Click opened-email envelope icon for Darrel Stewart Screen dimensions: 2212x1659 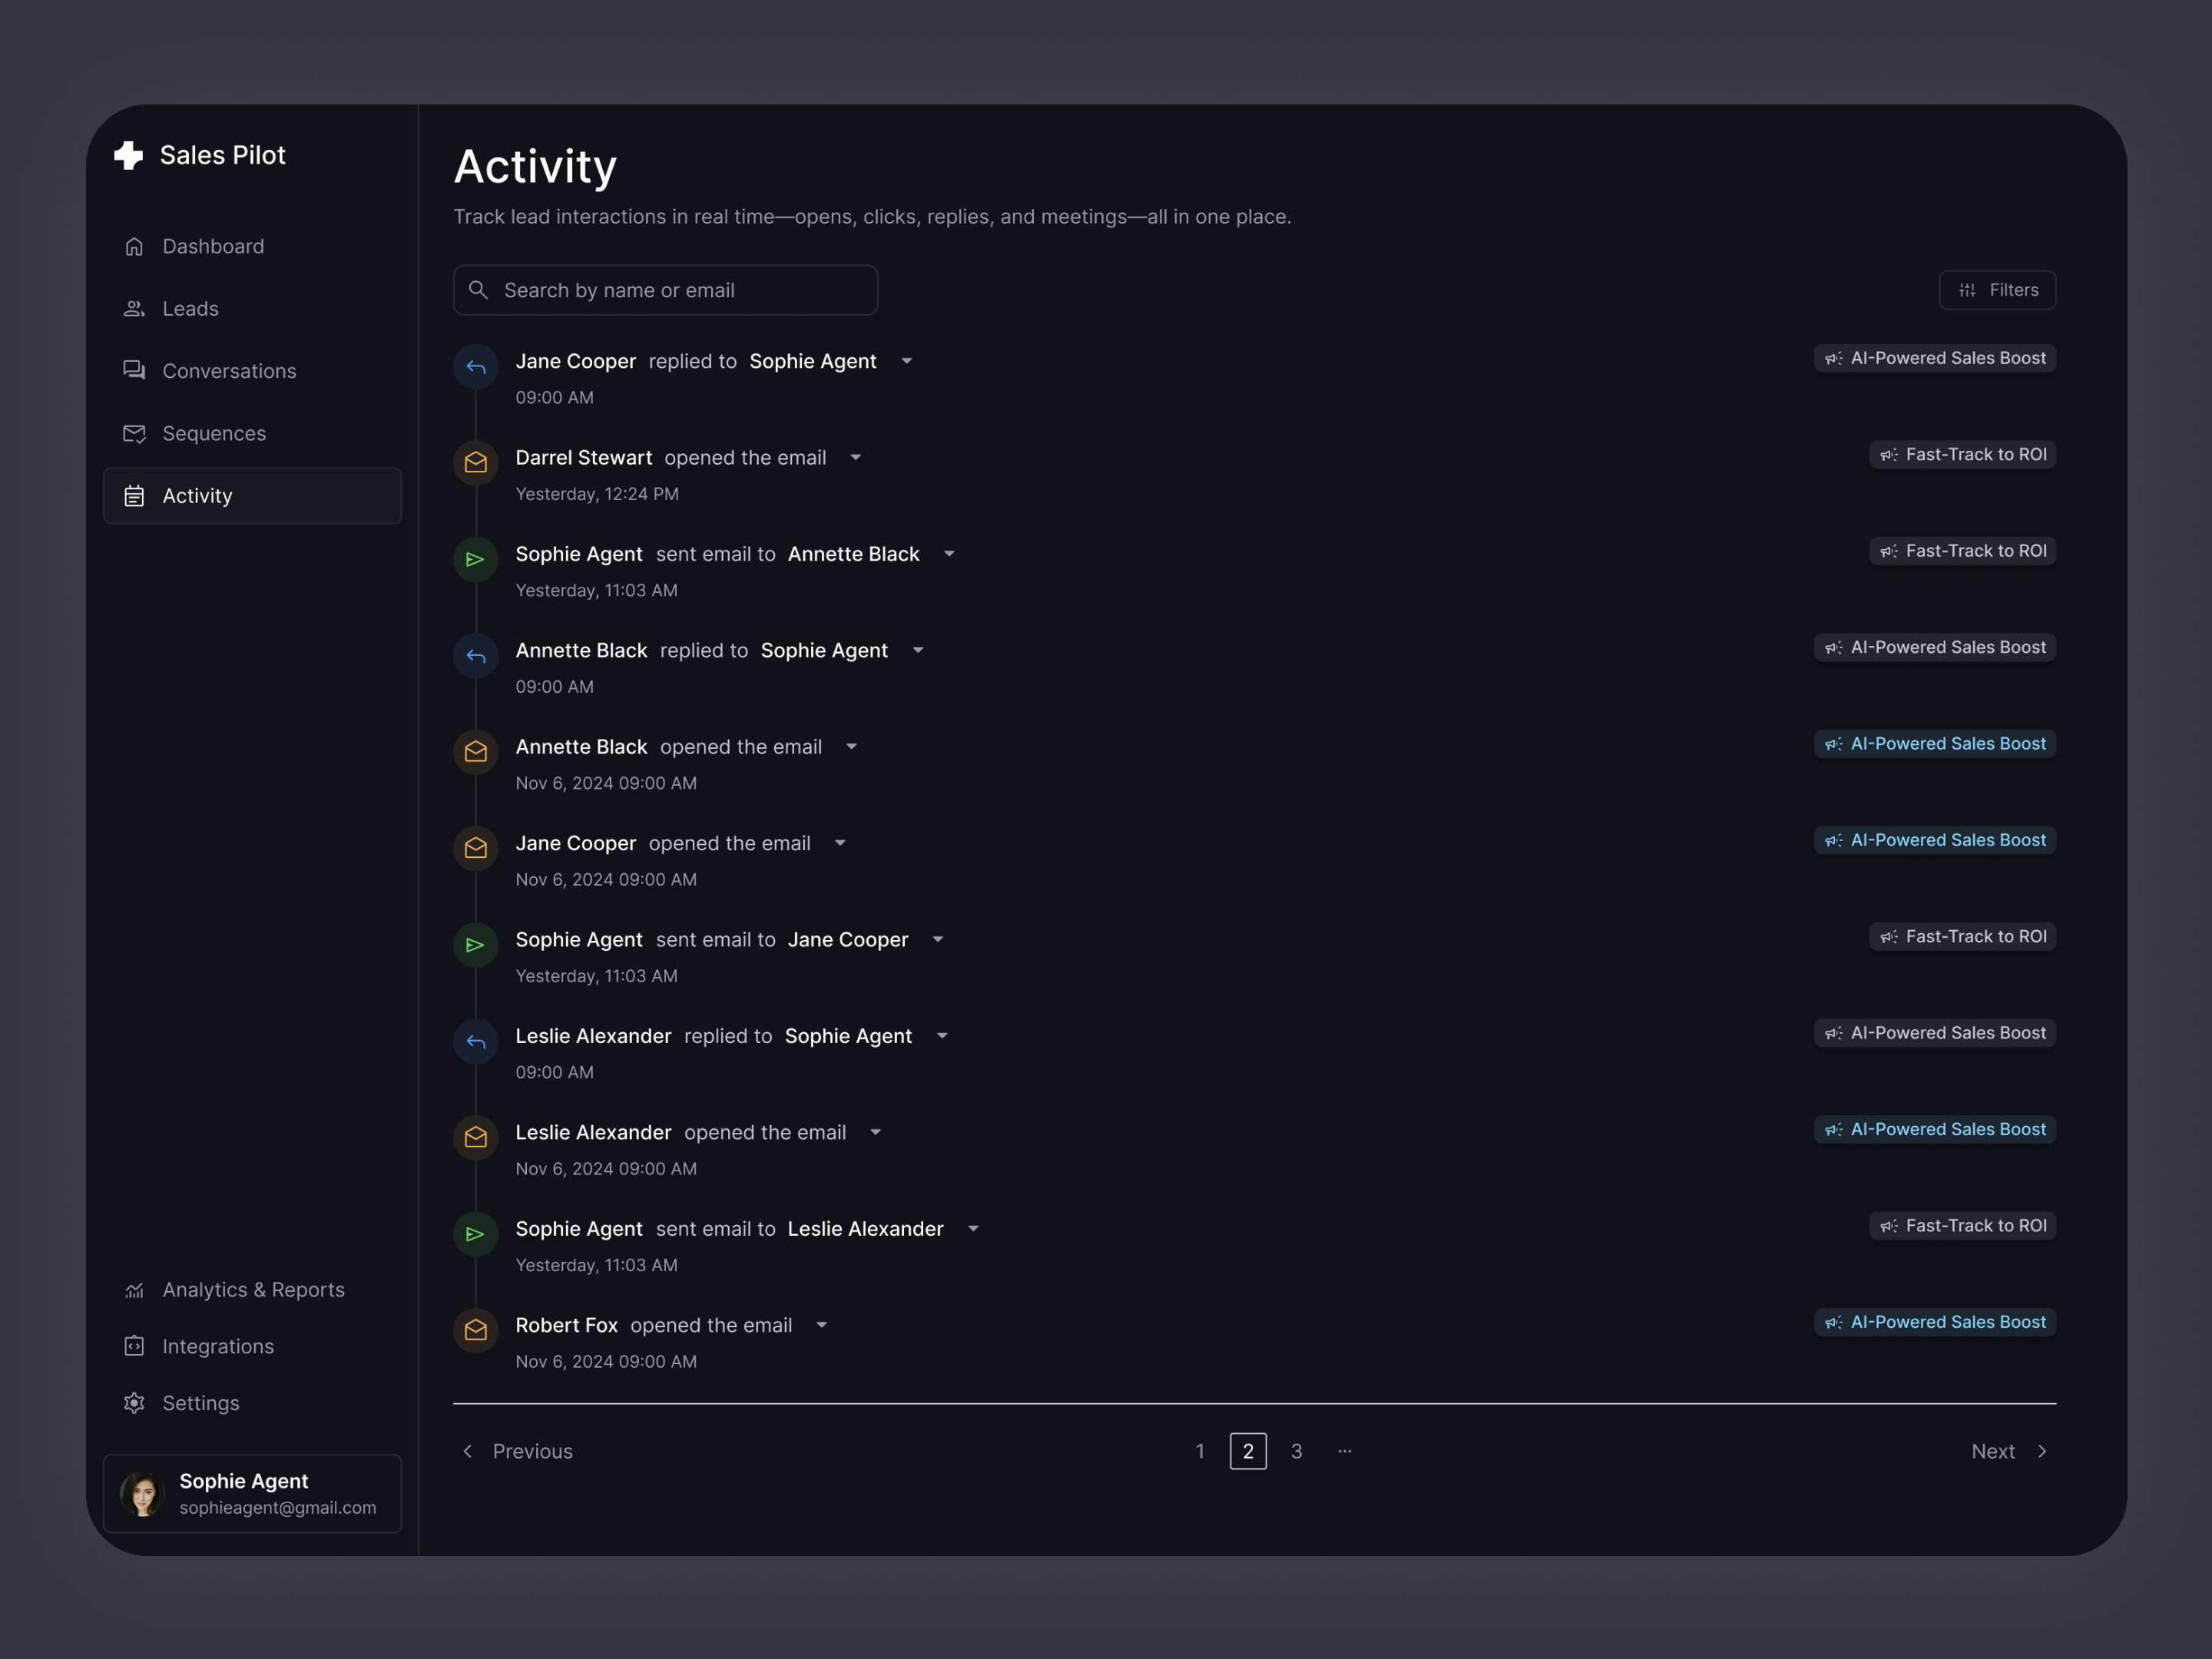click(x=476, y=463)
